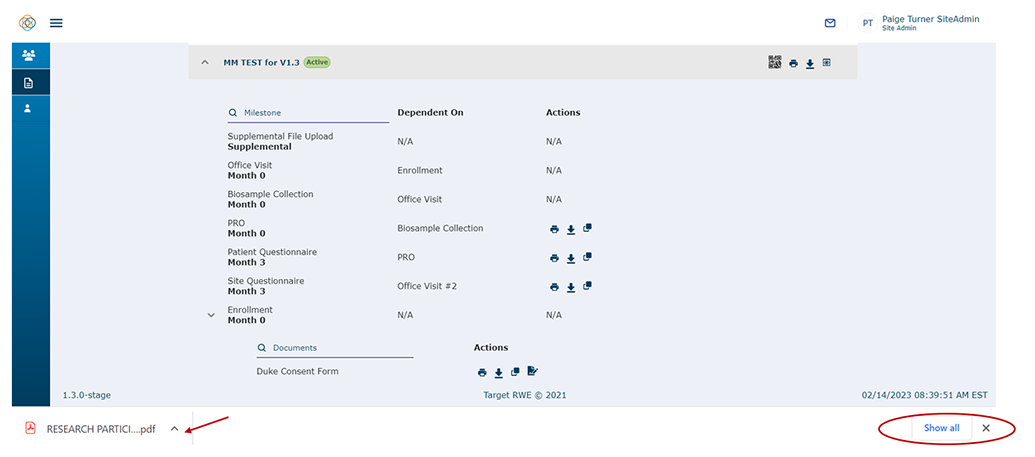
Task: Click Show all downloads
Action: 941,428
